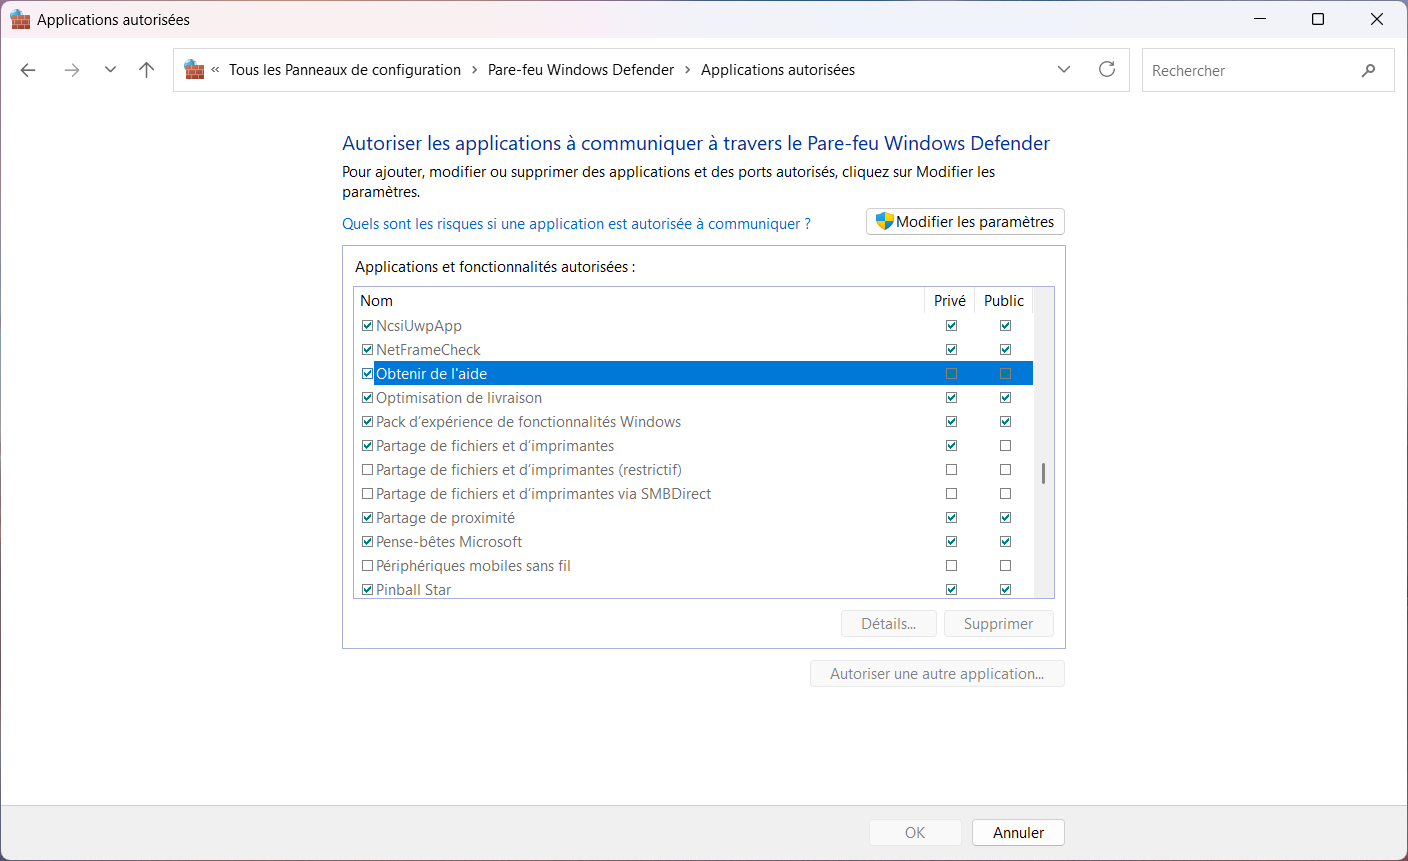
Task: Check Périphériques mobiles sans fil name checkbox
Action: pos(367,566)
